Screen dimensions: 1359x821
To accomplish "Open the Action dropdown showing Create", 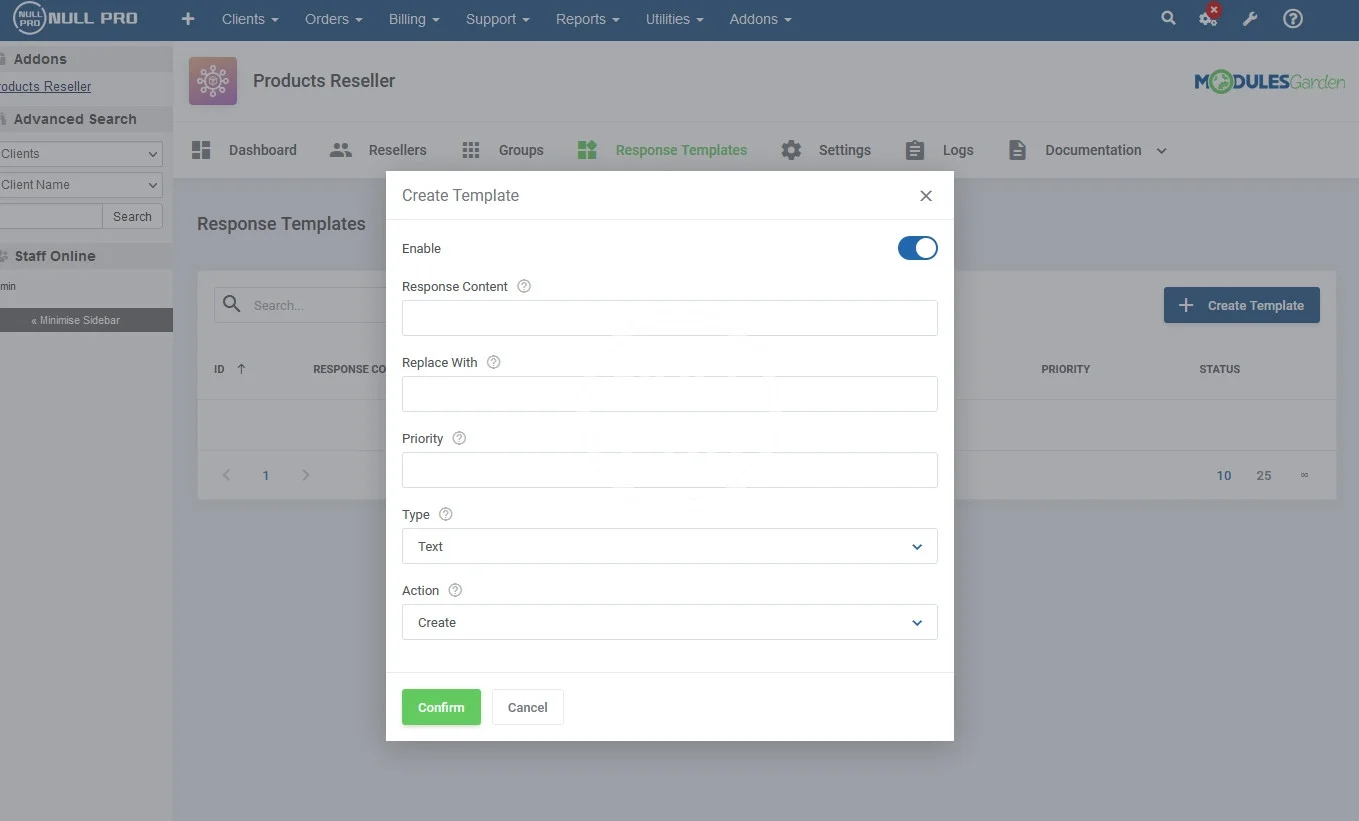I will point(669,622).
